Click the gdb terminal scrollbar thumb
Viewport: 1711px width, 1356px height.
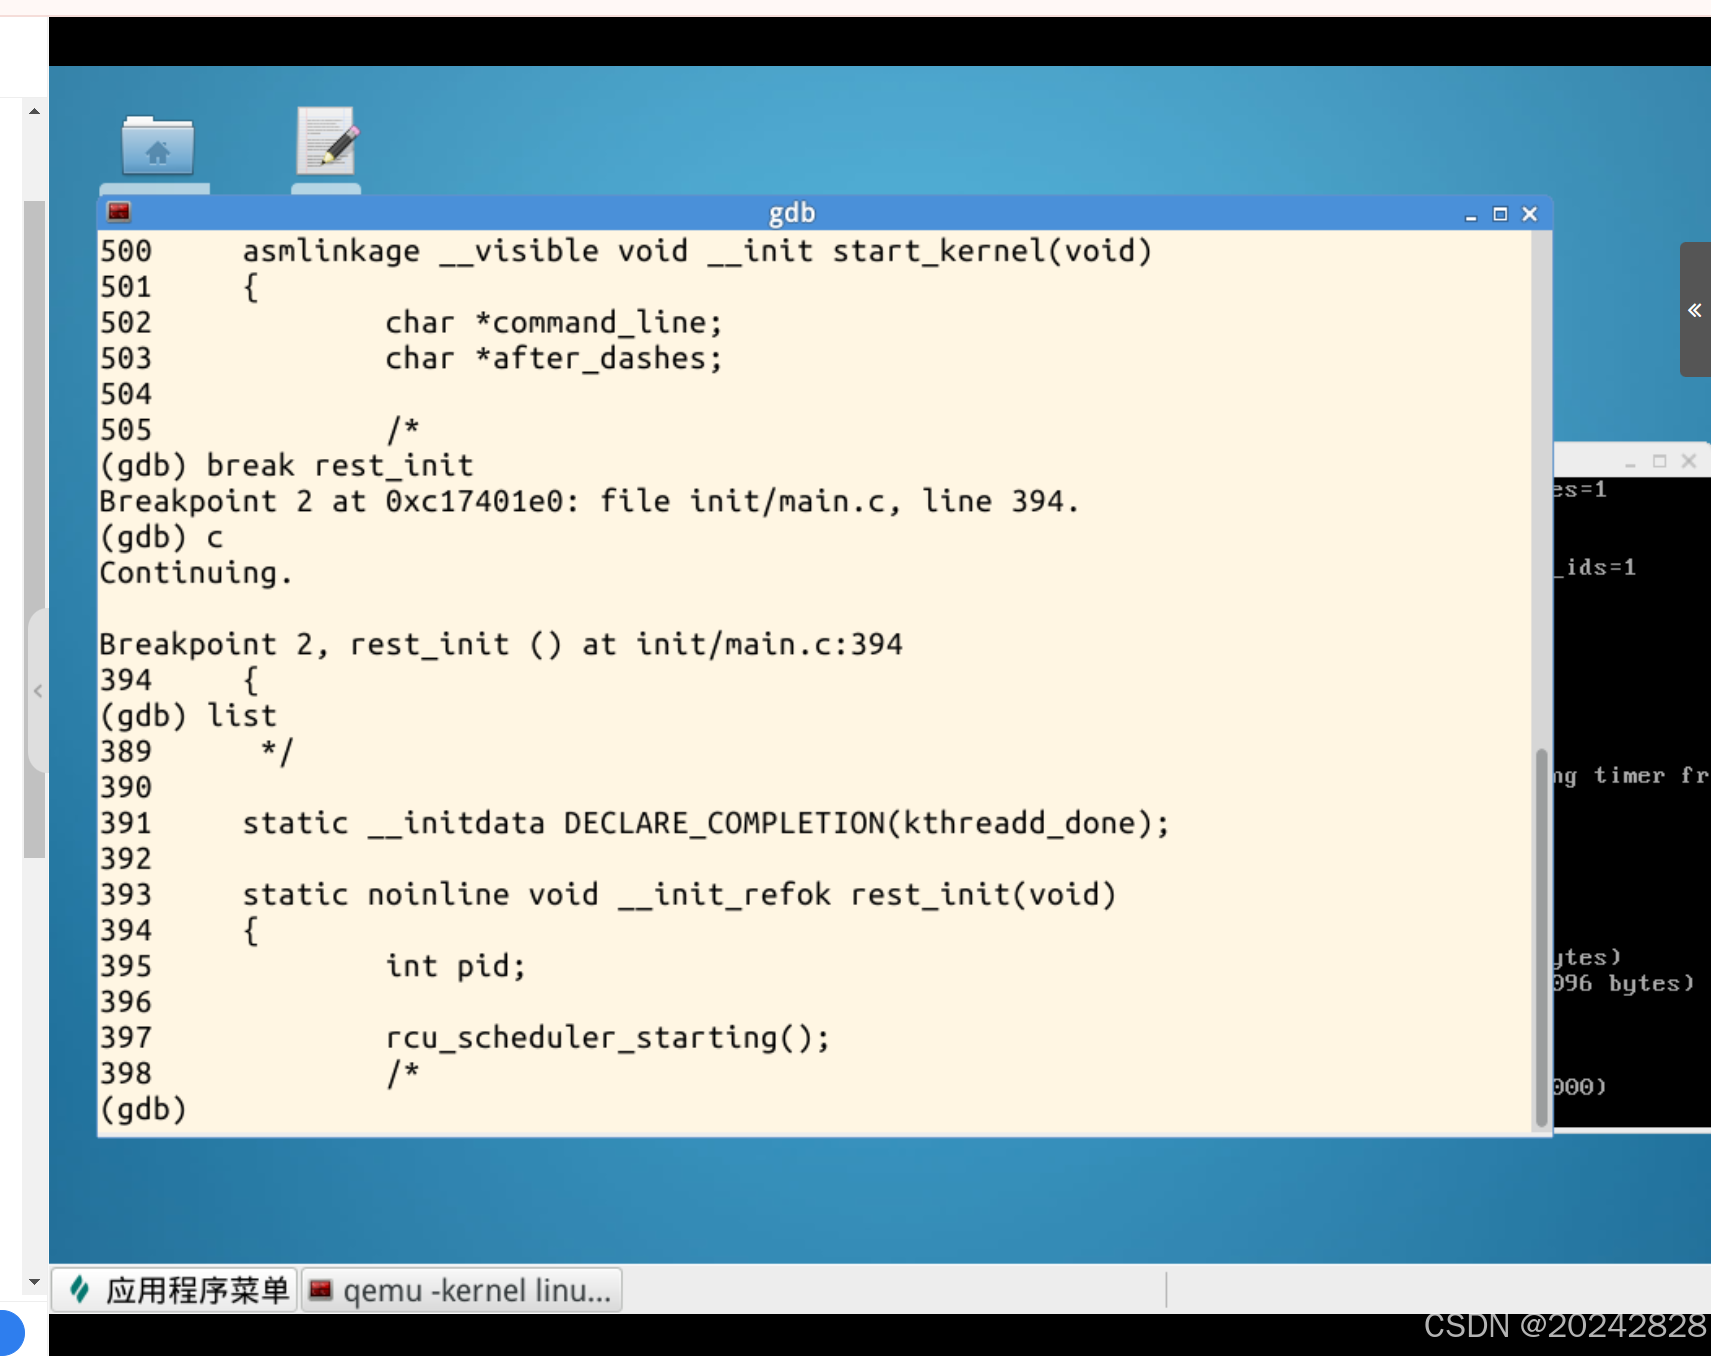(x=1541, y=938)
